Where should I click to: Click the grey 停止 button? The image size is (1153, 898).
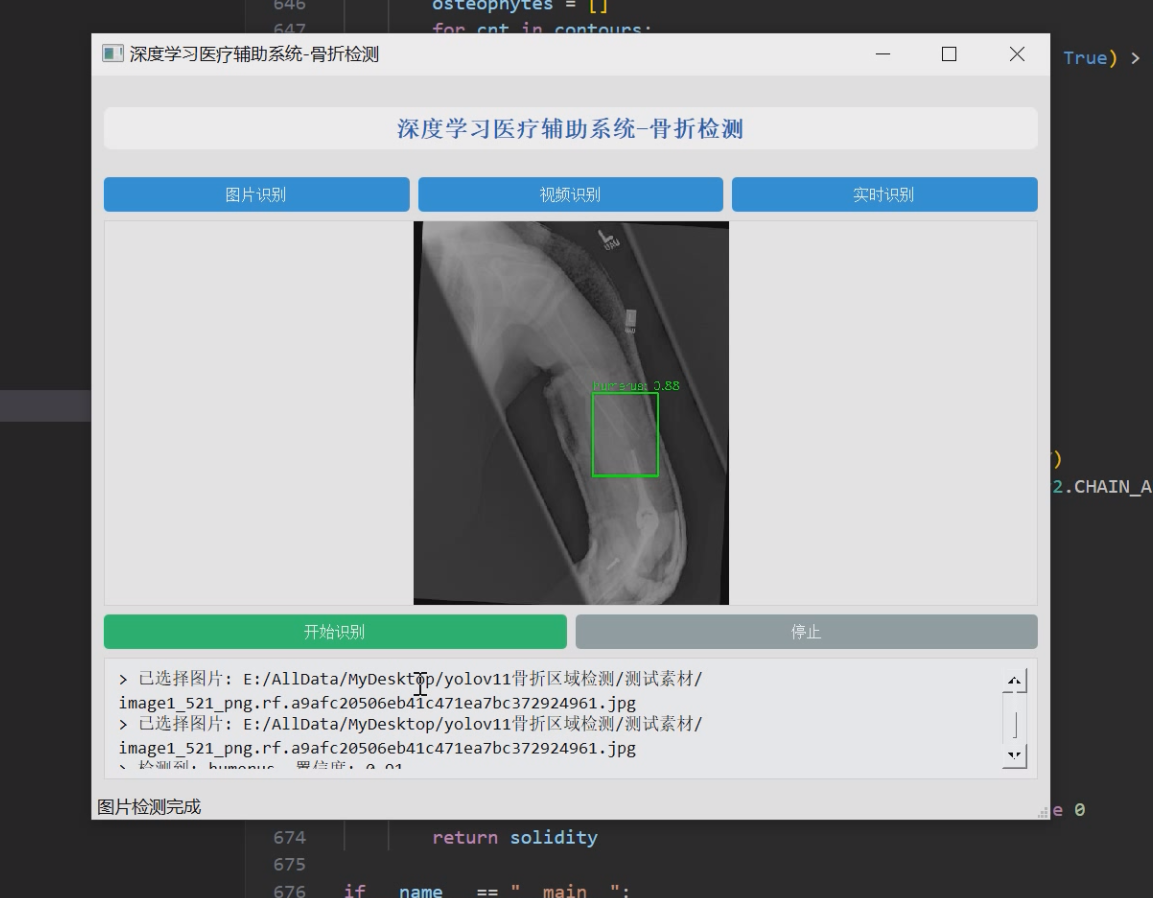(x=806, y=632)
